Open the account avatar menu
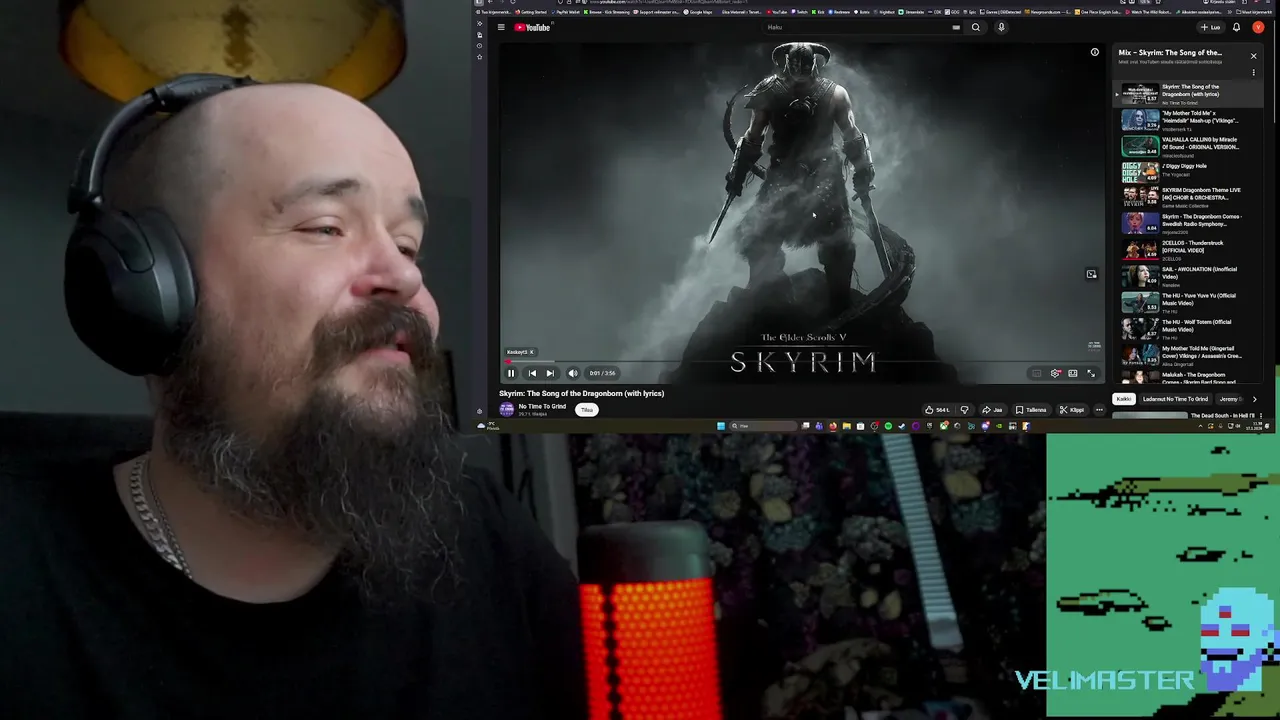Viewport: 1280px width, 720px height. click(1258, 27)
